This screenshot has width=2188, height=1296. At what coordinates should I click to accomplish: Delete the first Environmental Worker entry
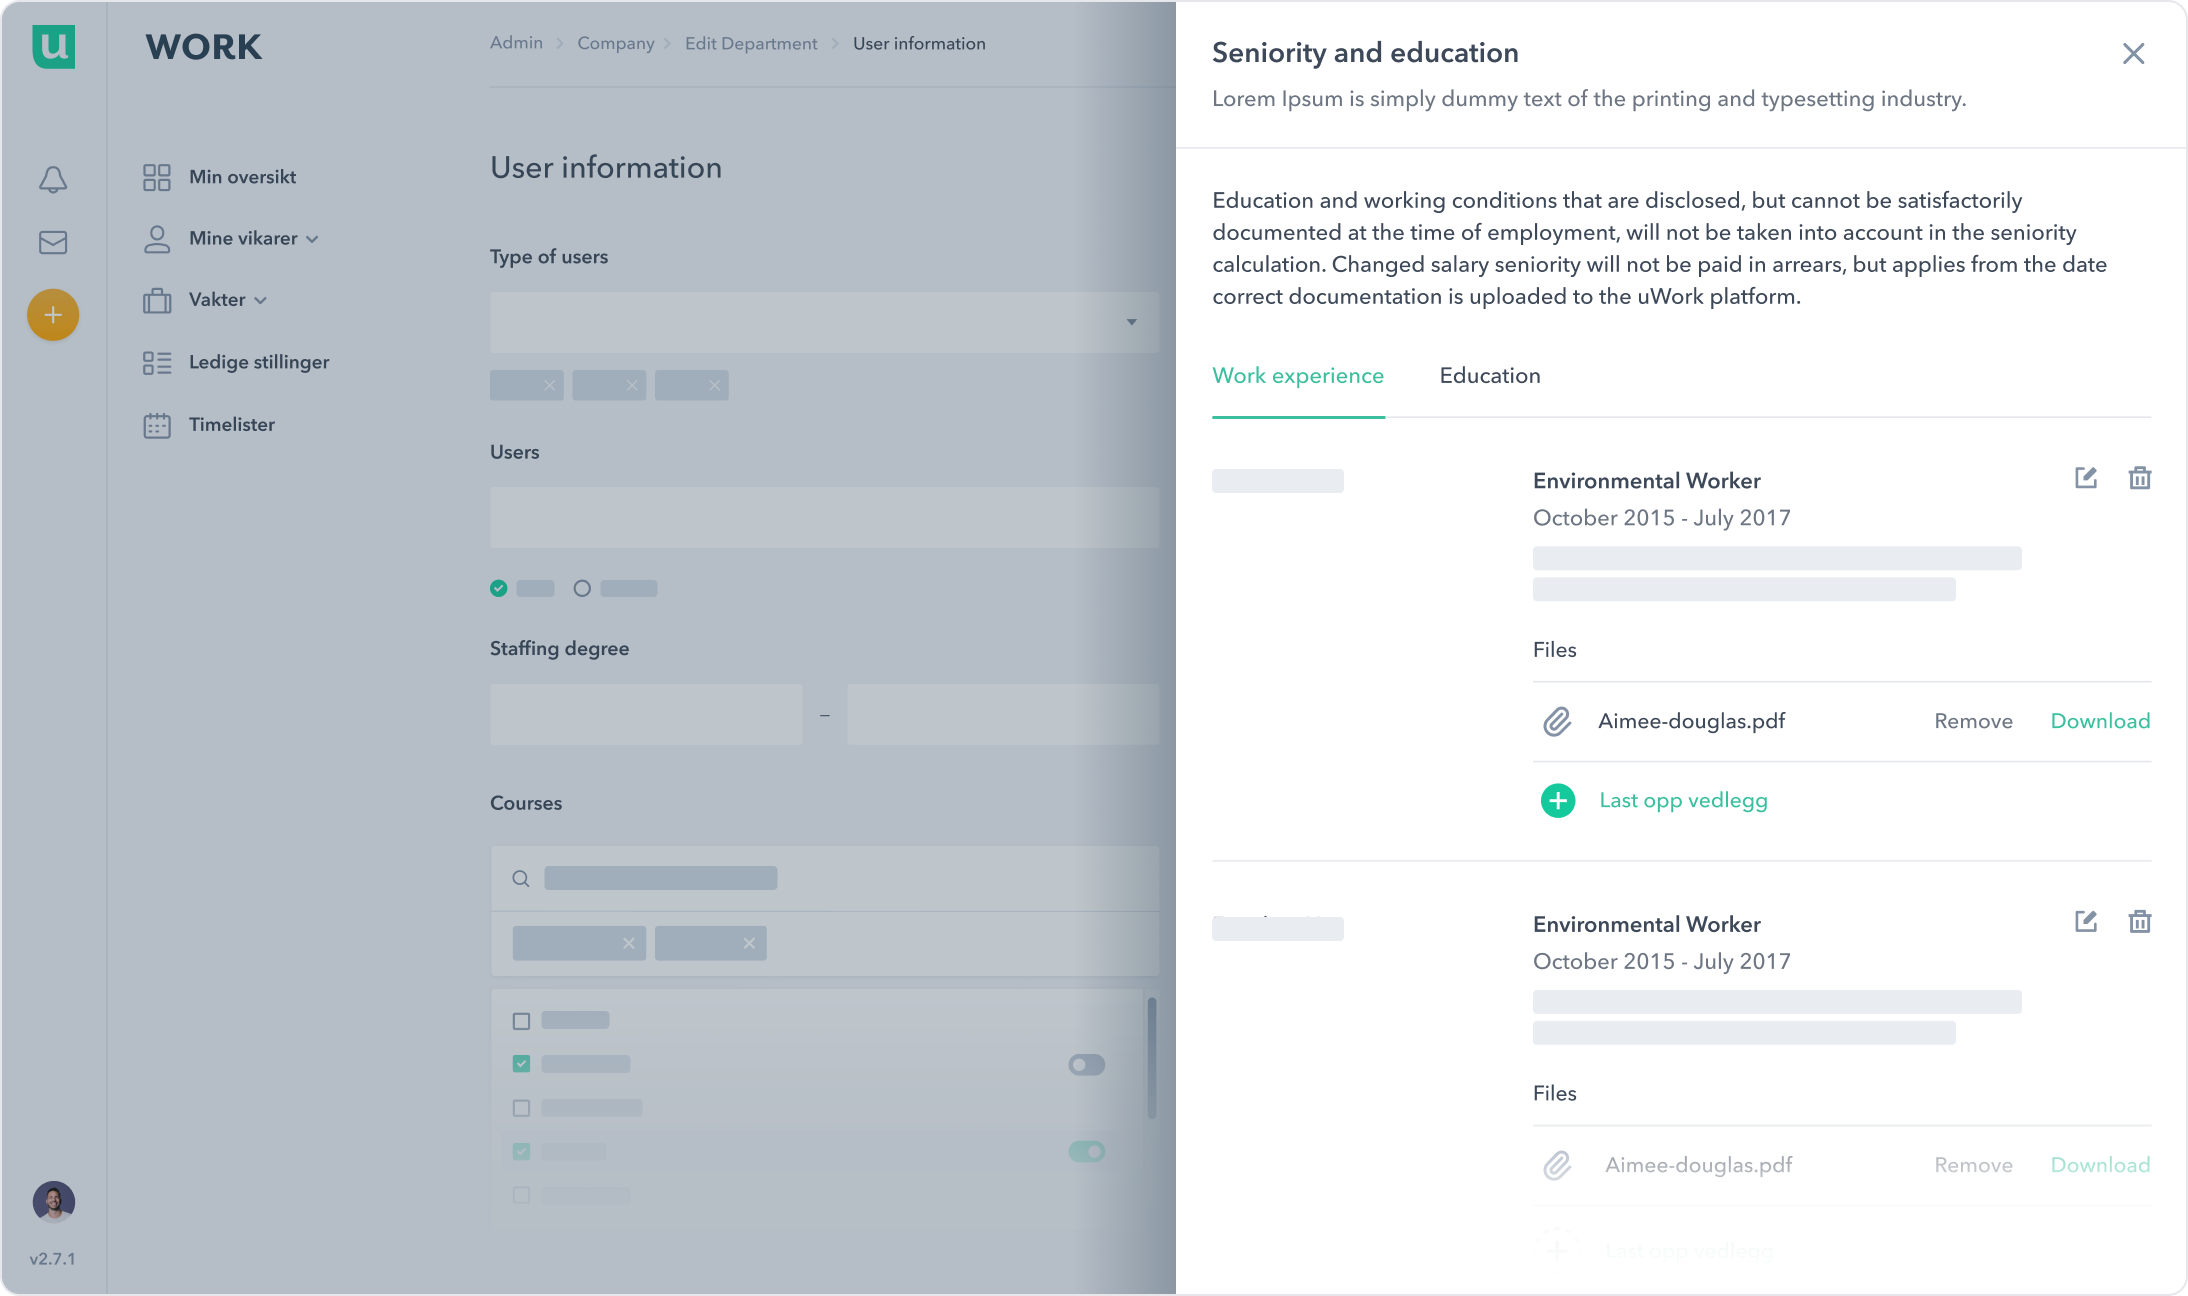(2139, 478)
